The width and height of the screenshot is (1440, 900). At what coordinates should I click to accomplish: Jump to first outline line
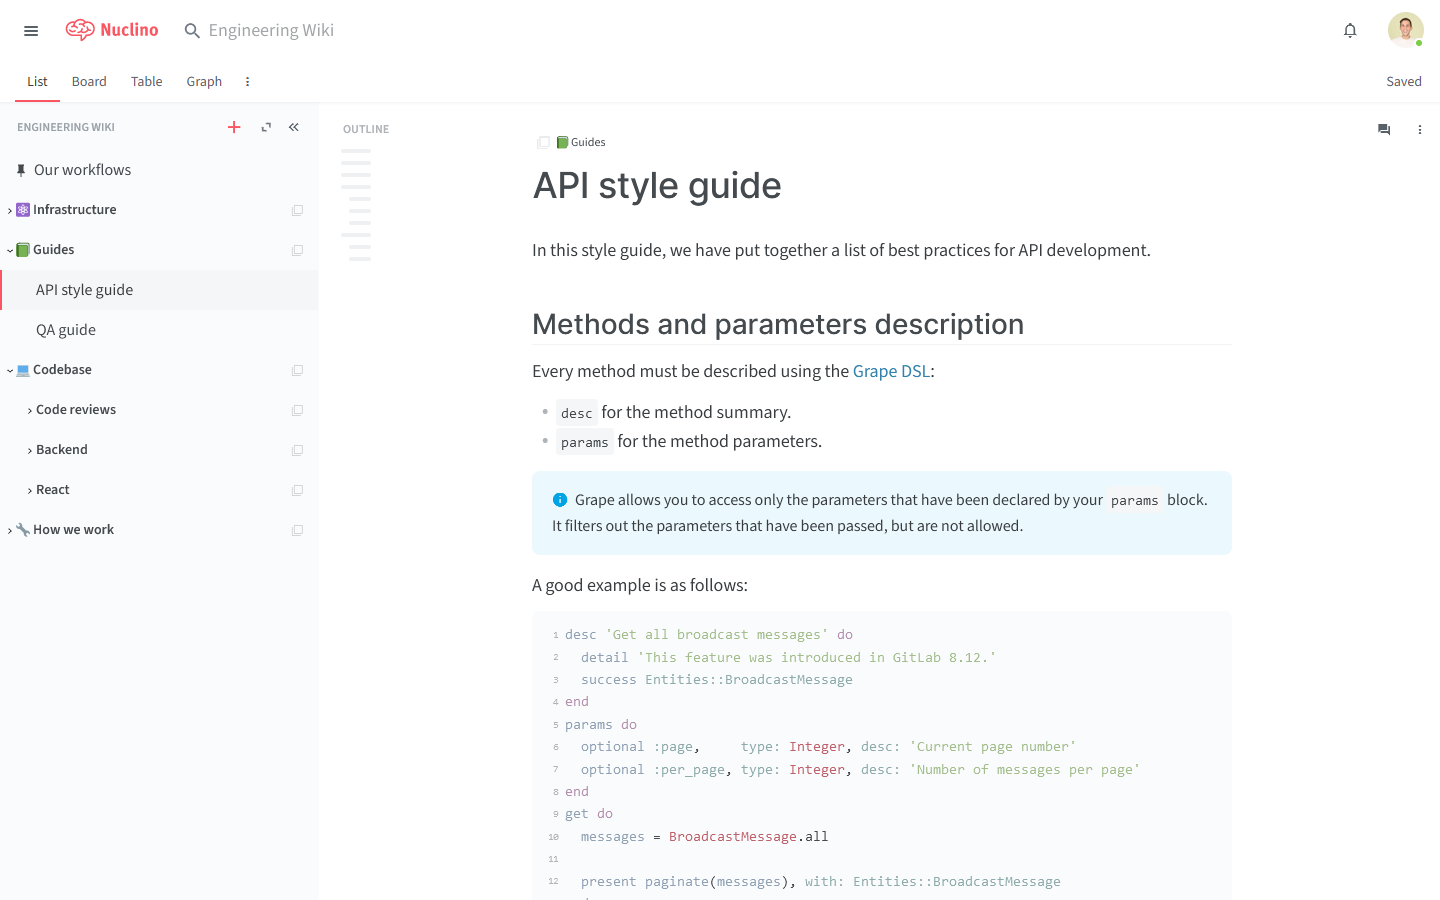point(356,151)
